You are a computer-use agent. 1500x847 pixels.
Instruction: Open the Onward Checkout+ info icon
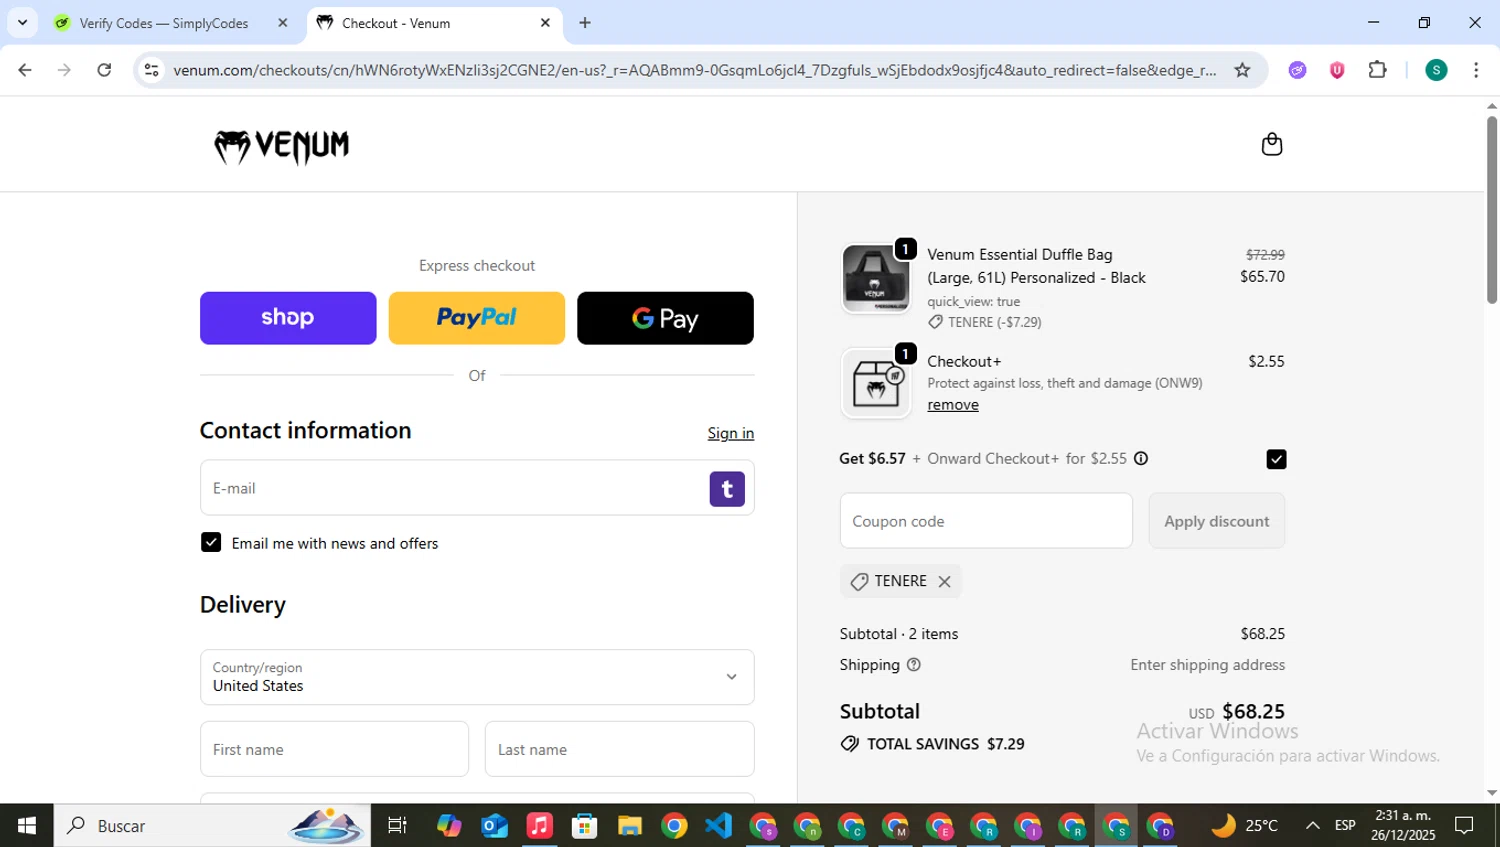(x=1141, y=458)
